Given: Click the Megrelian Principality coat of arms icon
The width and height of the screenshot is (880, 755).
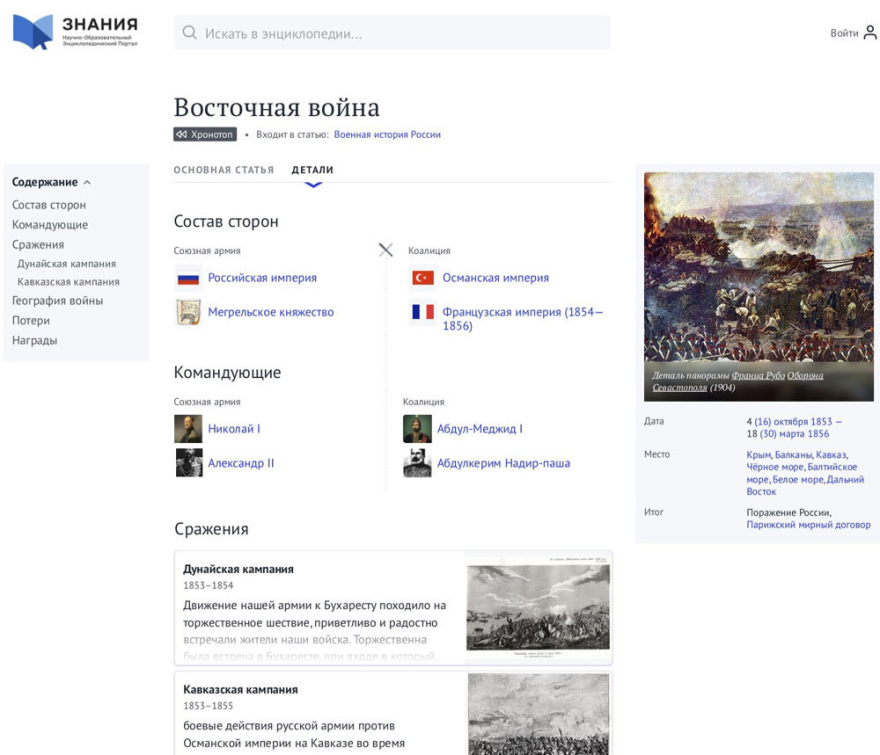Looking at the screenshot, I should [188, 312].
